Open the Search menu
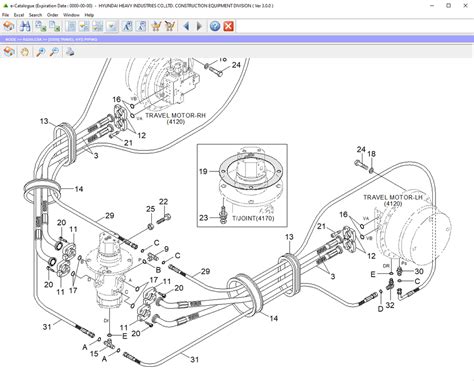 click(35, 15)
